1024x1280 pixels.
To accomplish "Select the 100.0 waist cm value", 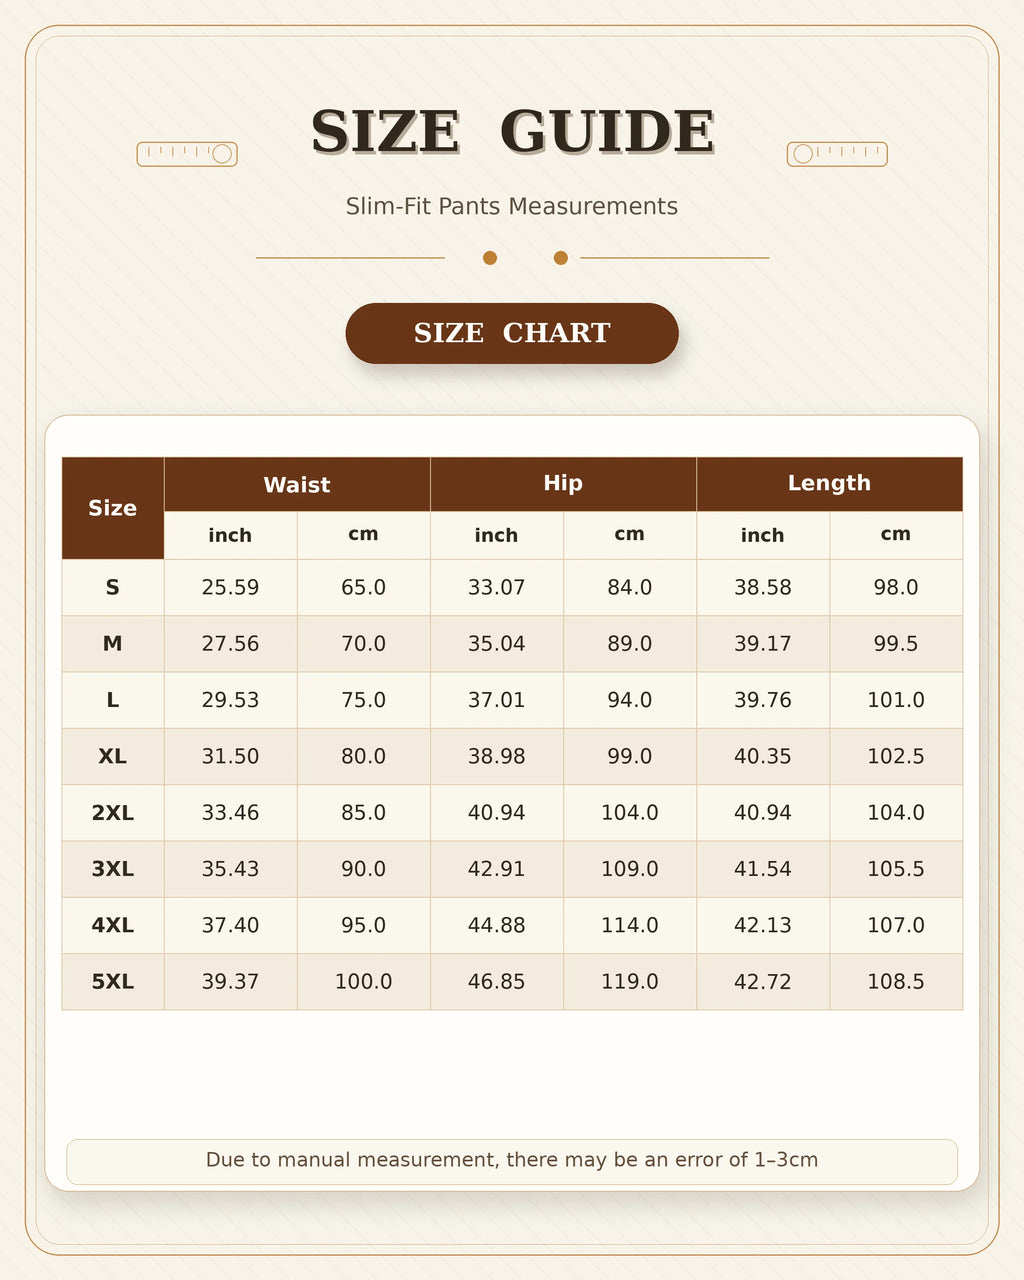I will pyautogui.click(x=363, y=982).
